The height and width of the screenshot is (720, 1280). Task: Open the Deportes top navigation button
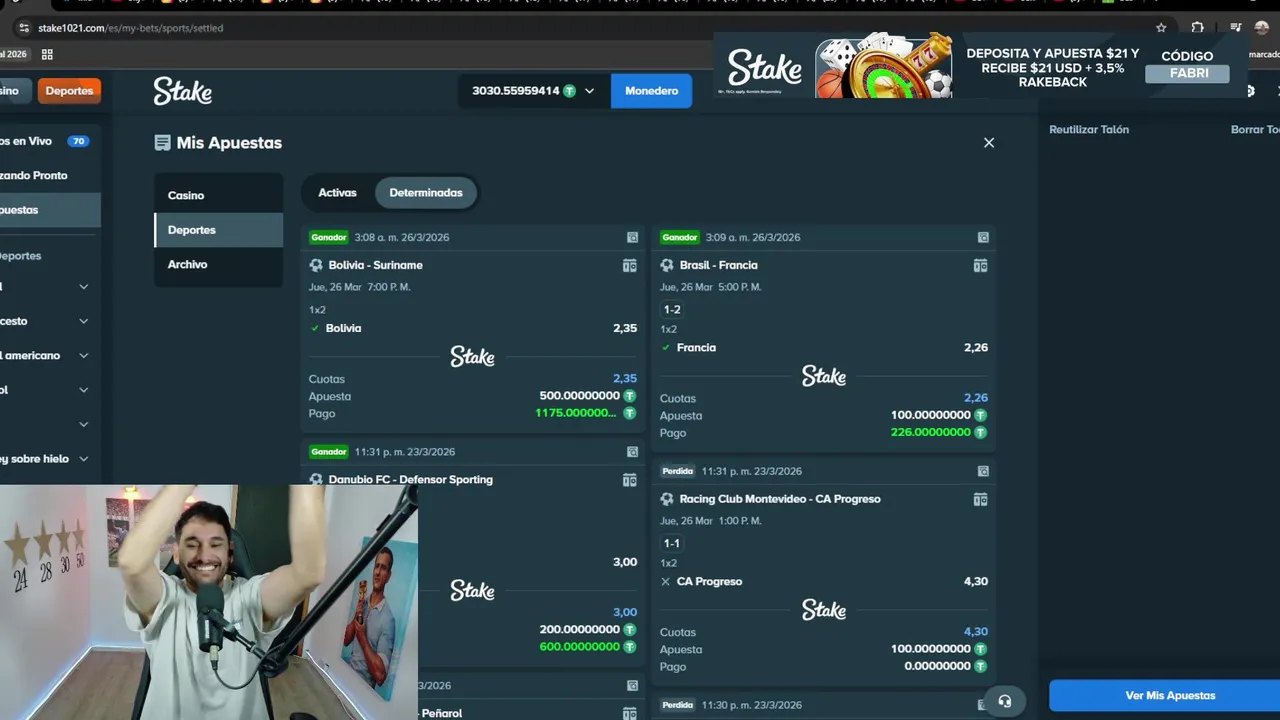click(x=69, y=91)
